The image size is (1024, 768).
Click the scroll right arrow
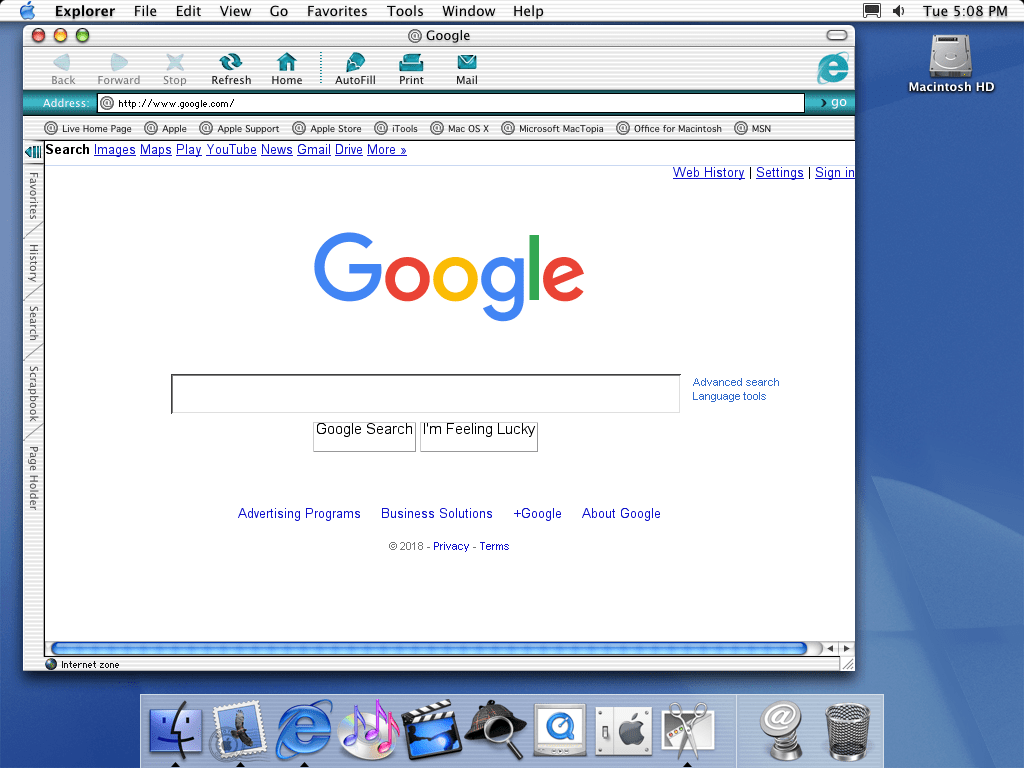point(846,648)
